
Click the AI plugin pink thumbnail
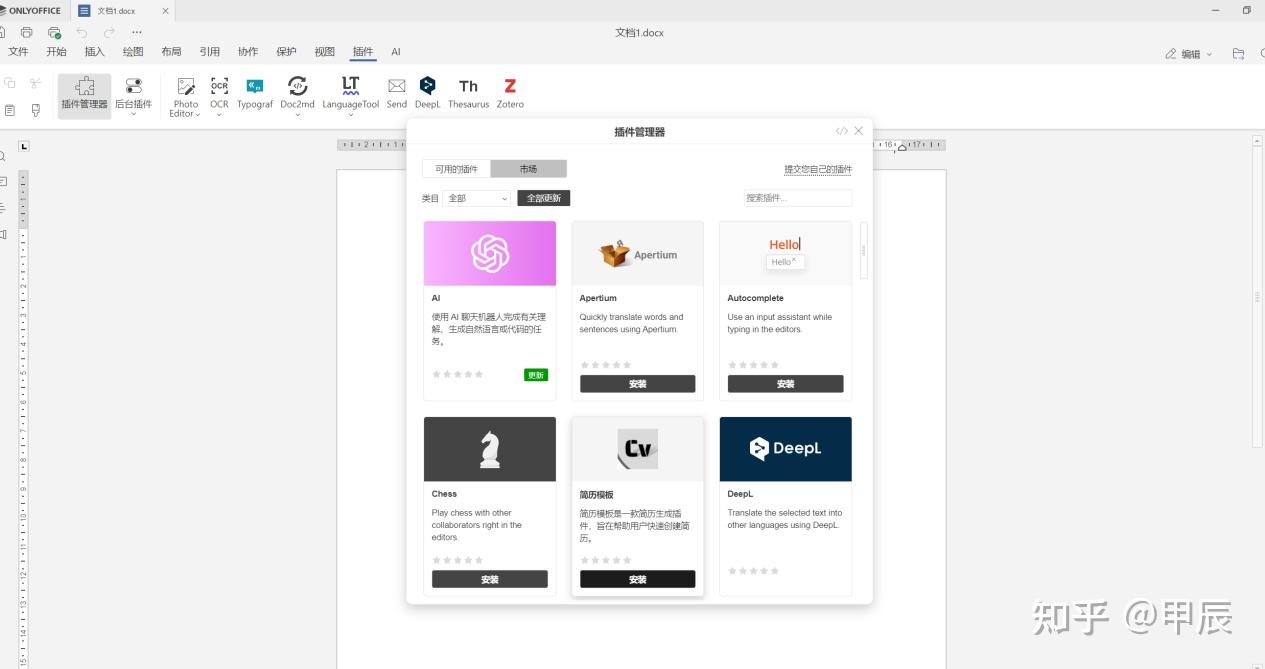pyautogui.click(x=490, y=254)
